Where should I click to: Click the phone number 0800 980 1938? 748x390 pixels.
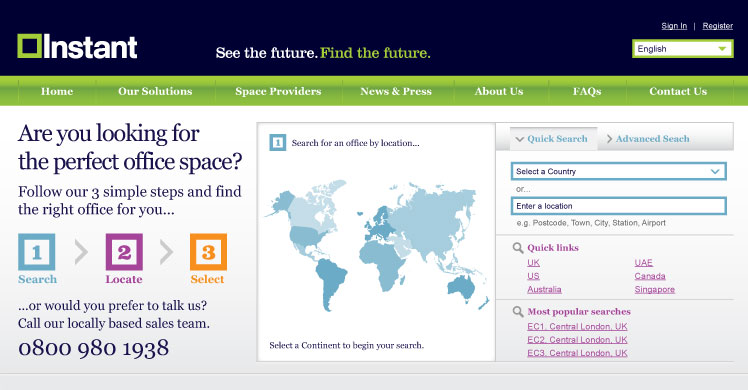94,348
